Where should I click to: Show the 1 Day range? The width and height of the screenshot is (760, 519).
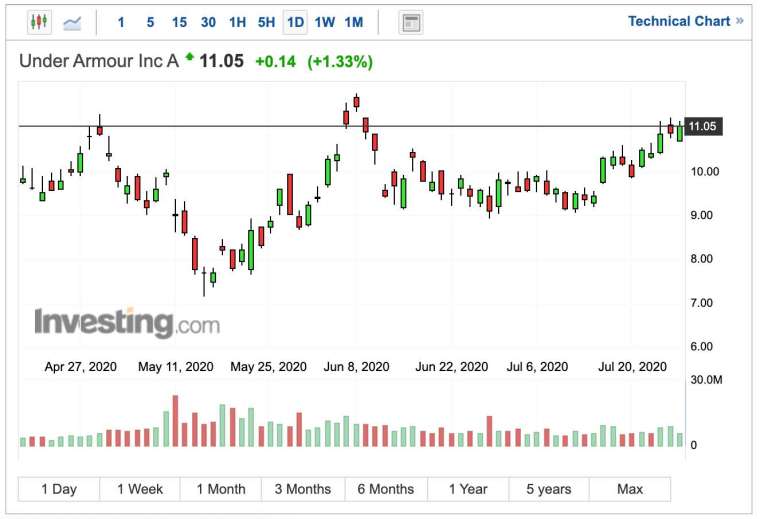[x=59, y=489]
